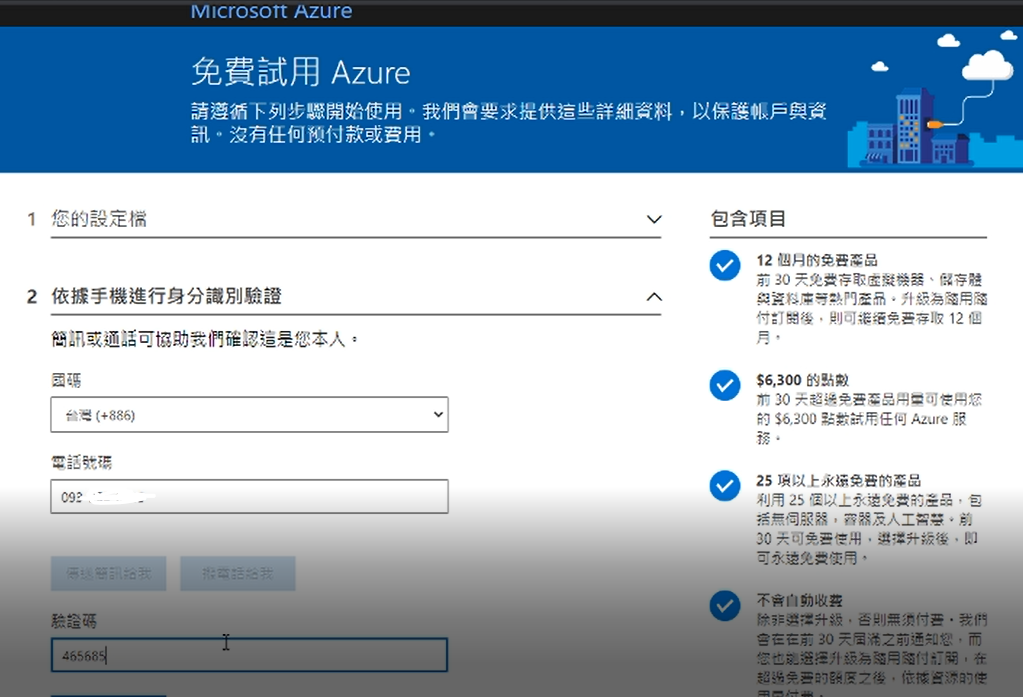This screenshot has height=697, width=1023.
Task: Click the checkmark icon beside 12 個月的免費產品
Action: (x=725, y=266)
